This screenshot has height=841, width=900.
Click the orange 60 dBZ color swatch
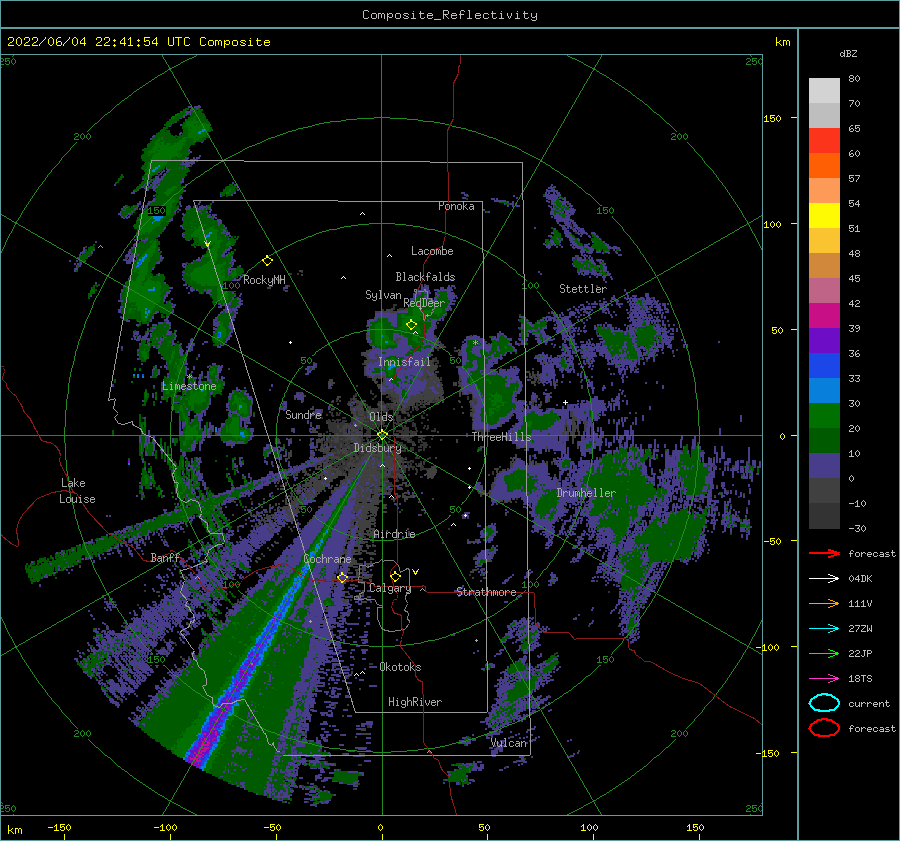point(824,165)
